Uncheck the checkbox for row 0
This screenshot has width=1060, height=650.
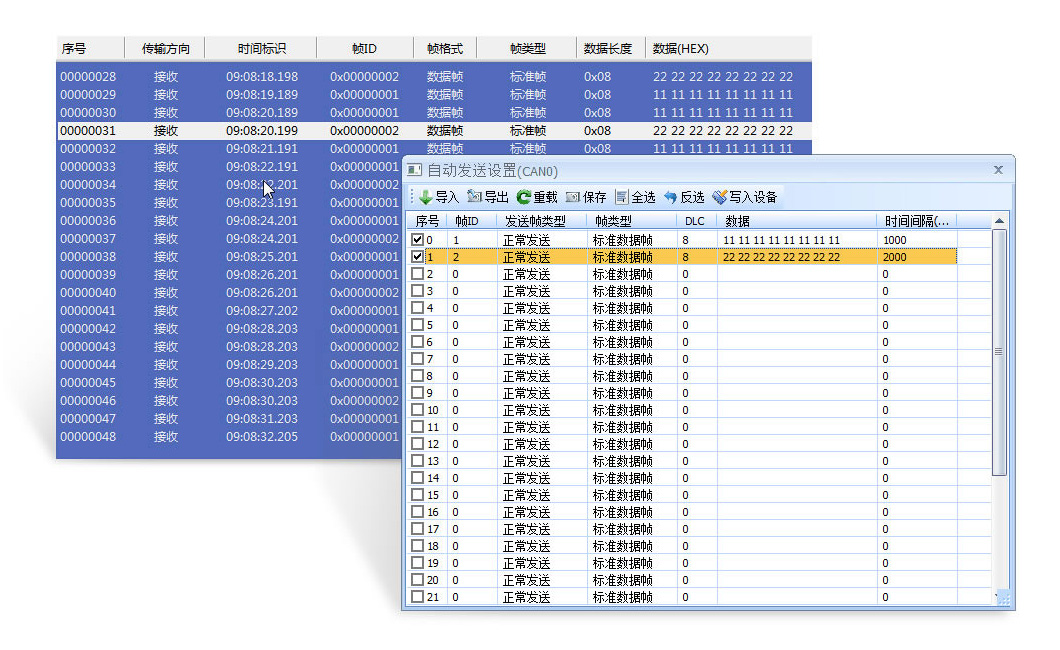pyautogui.click(x=418, y=240)
